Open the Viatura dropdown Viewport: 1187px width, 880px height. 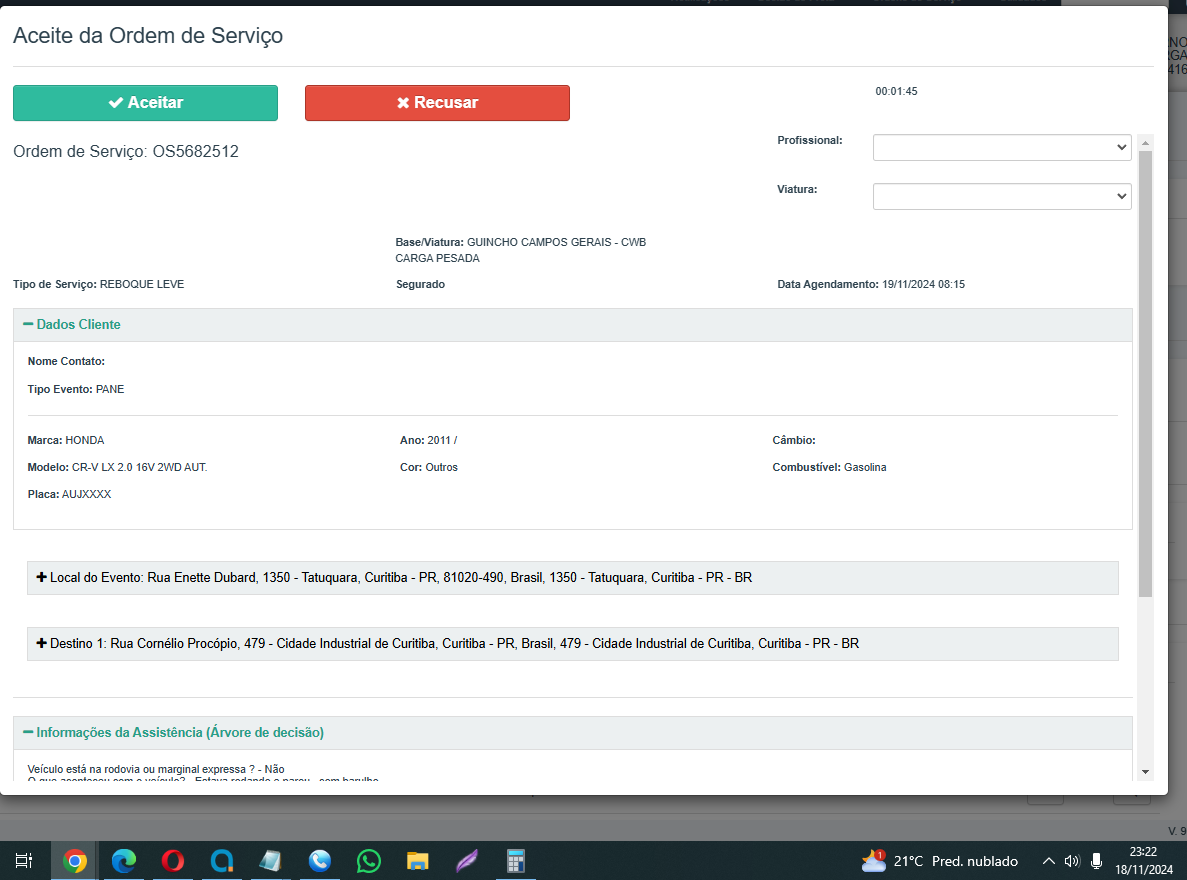pos(1001,197)
